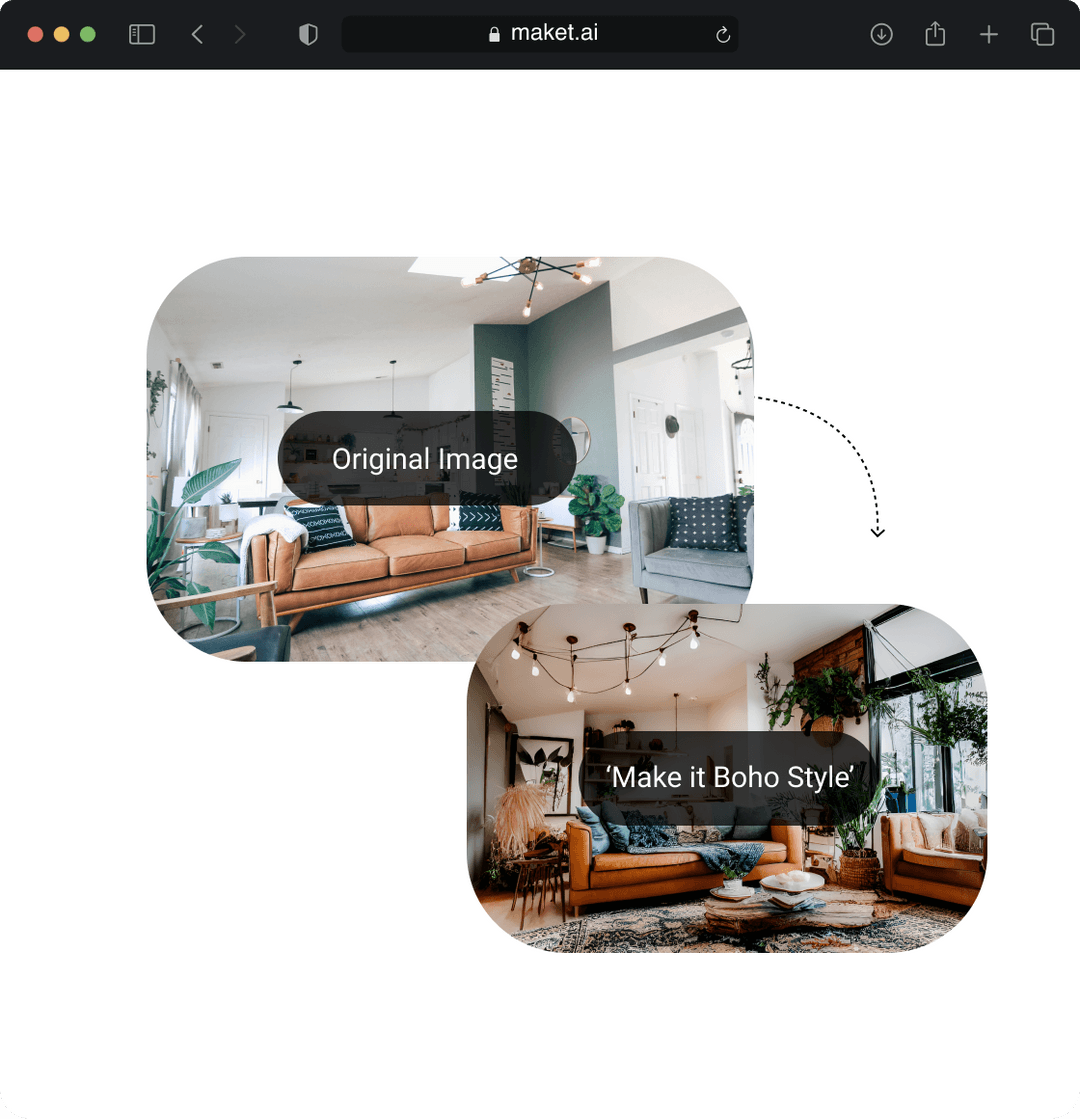1080x1119 pixels.
Task: Click the padlock in the address bar
Action: tap(494, 33)
